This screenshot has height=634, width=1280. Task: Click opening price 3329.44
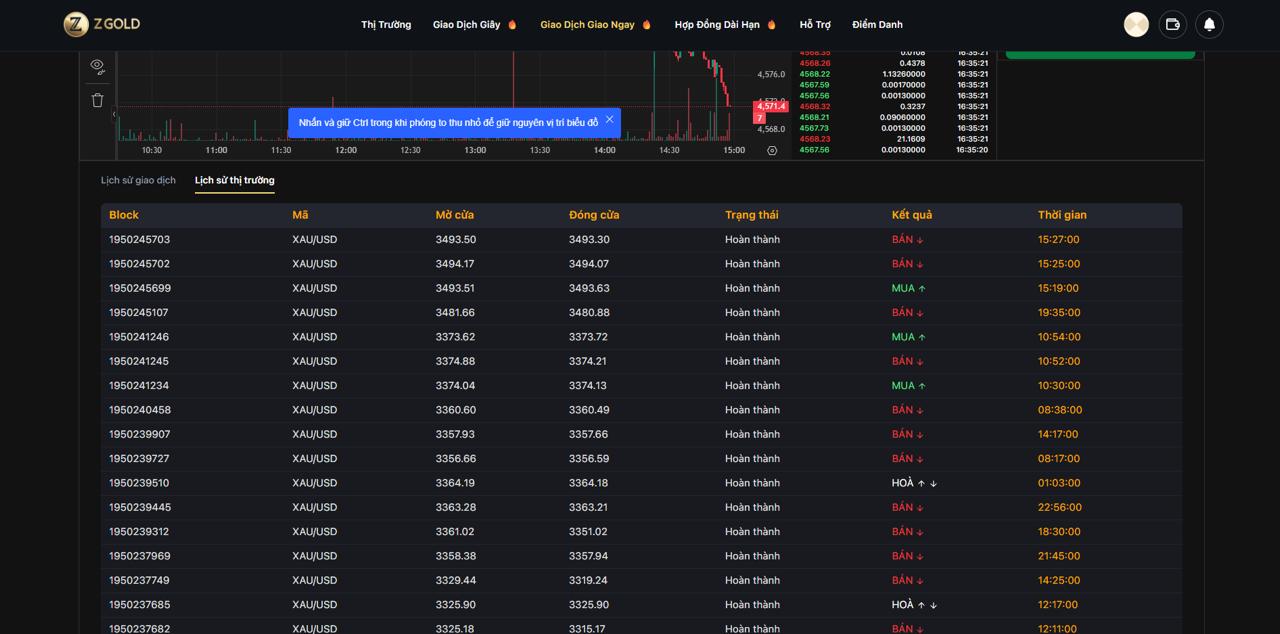[456, 581]
